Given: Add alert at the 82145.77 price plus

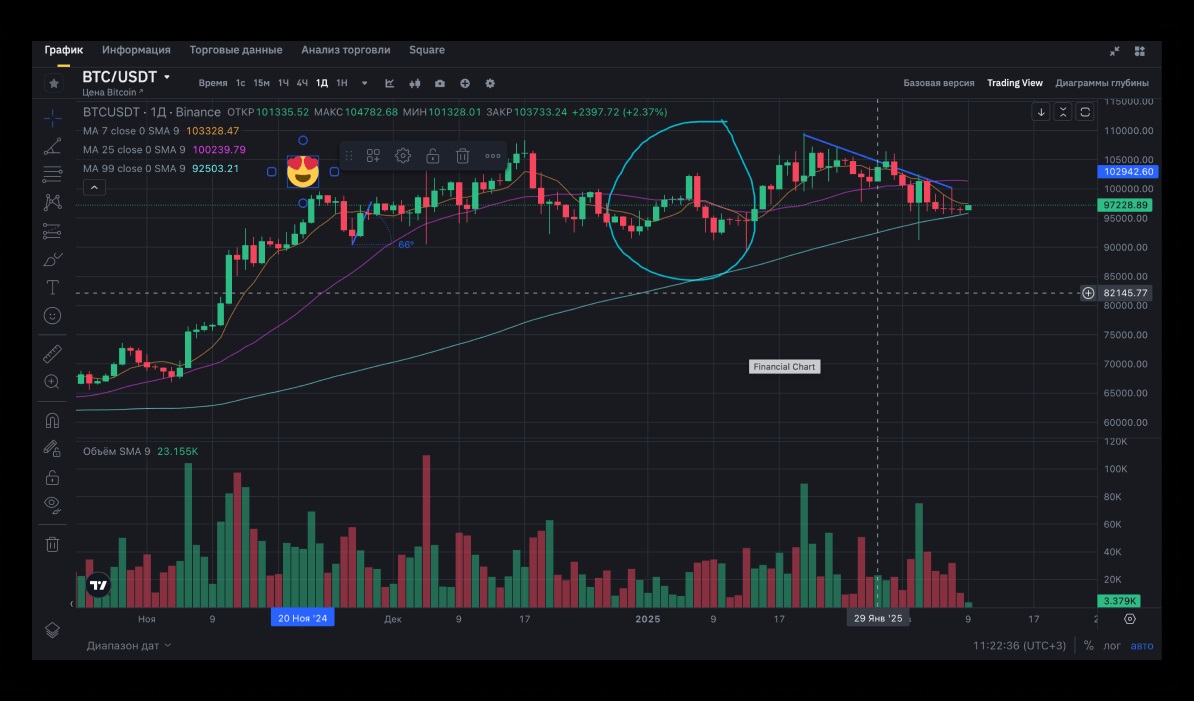Looking at the screenshot, I should 1088,293.
